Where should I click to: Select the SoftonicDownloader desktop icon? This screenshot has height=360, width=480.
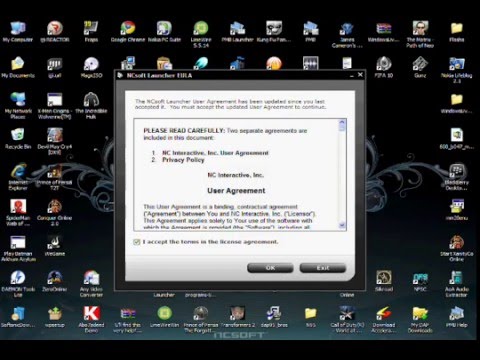click(x=18, y=317)
